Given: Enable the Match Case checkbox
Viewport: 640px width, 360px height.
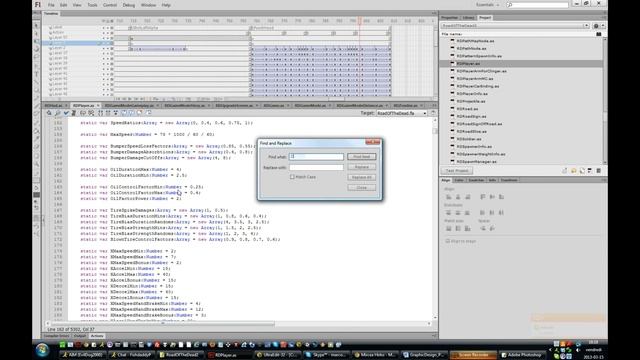Looking at the screenshot, I should pyautogui.click(x=292, y=177).
